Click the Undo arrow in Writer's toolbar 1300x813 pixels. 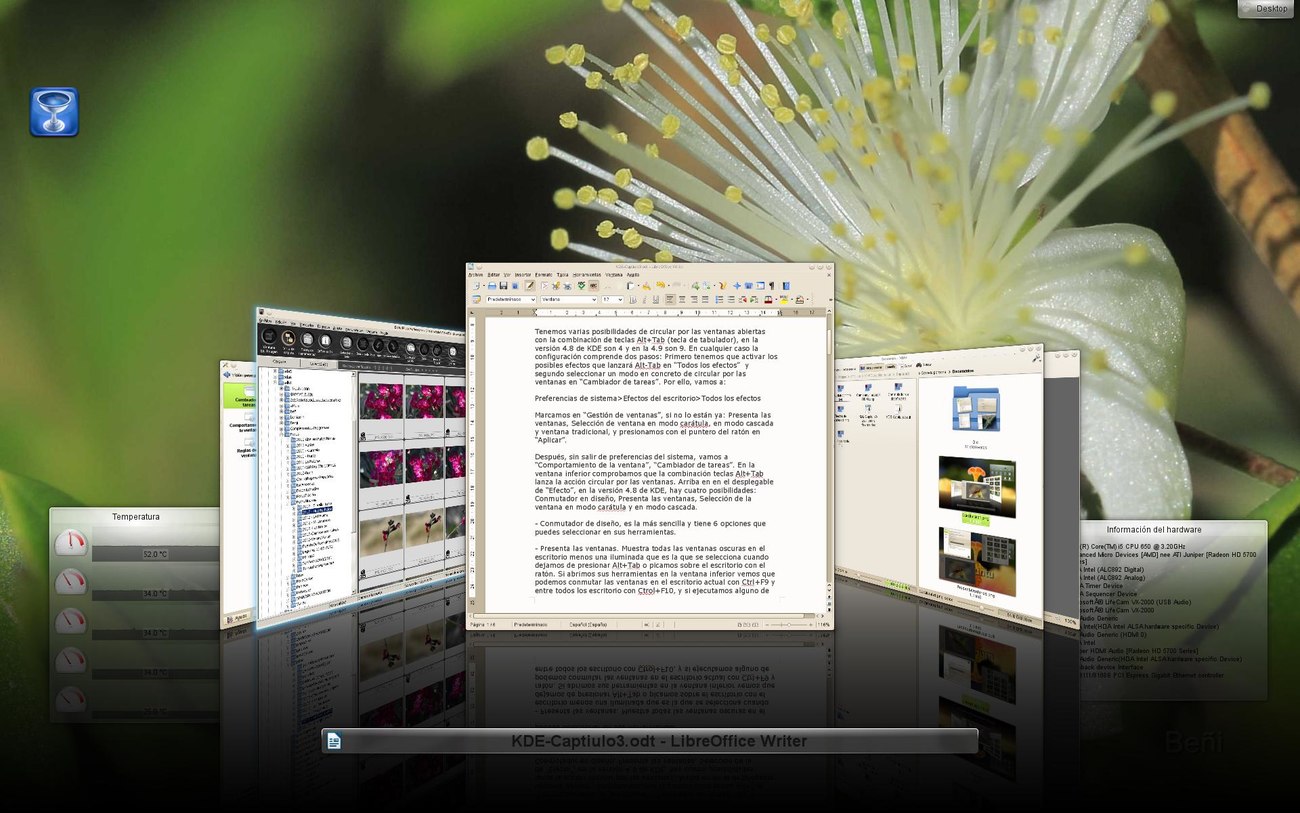click(661, 285)
